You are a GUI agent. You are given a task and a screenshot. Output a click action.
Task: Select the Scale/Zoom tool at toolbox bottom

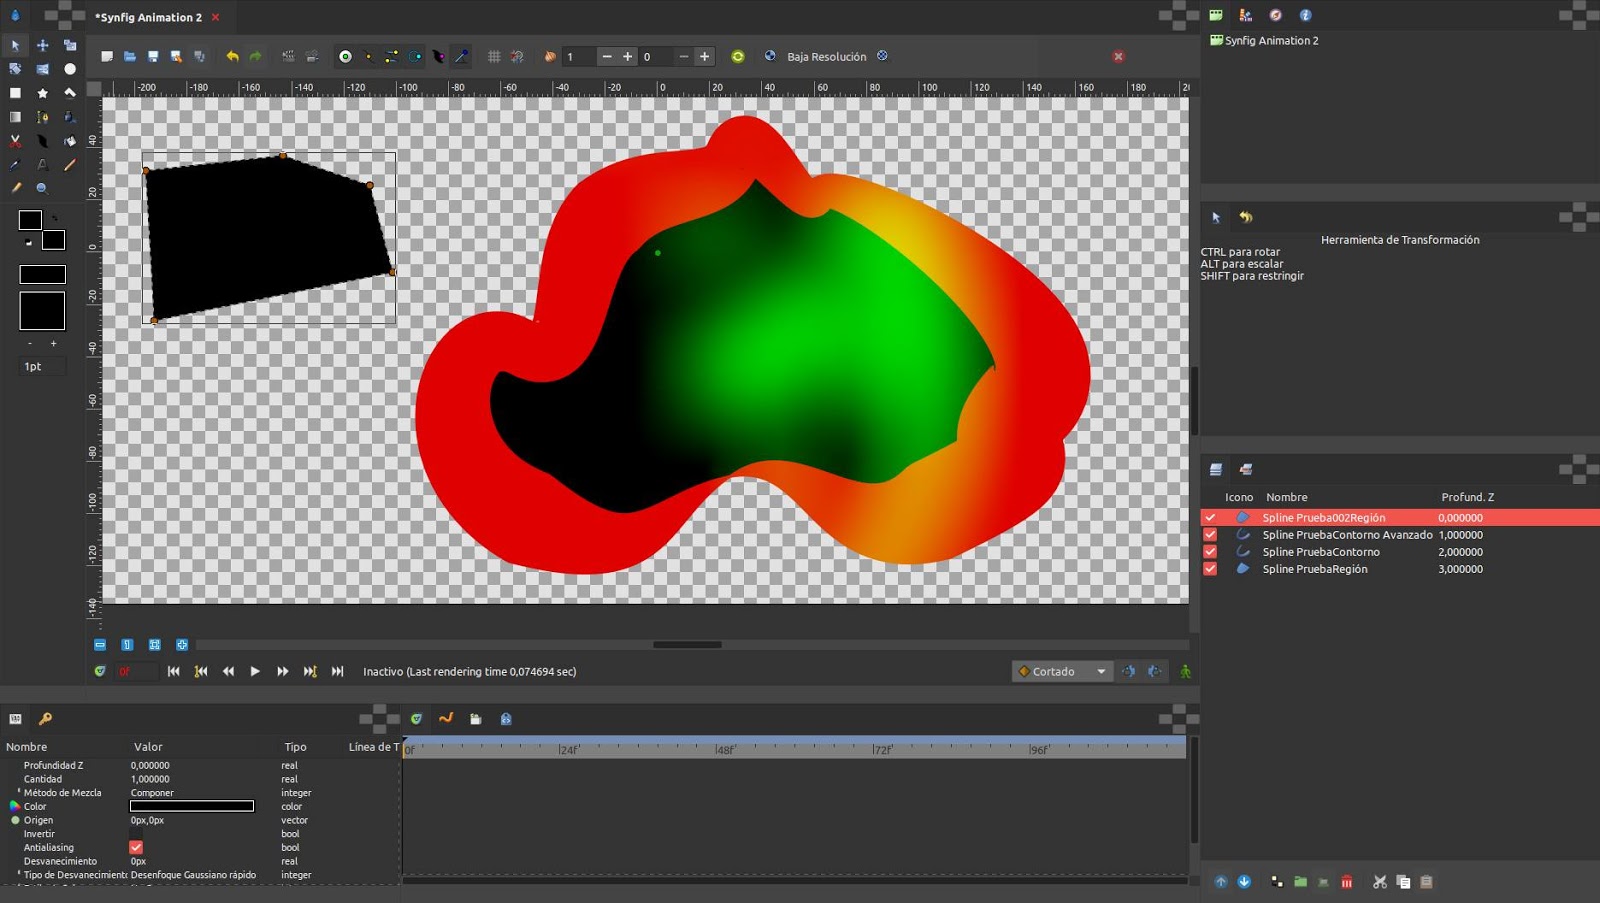[x=42, y=188]
